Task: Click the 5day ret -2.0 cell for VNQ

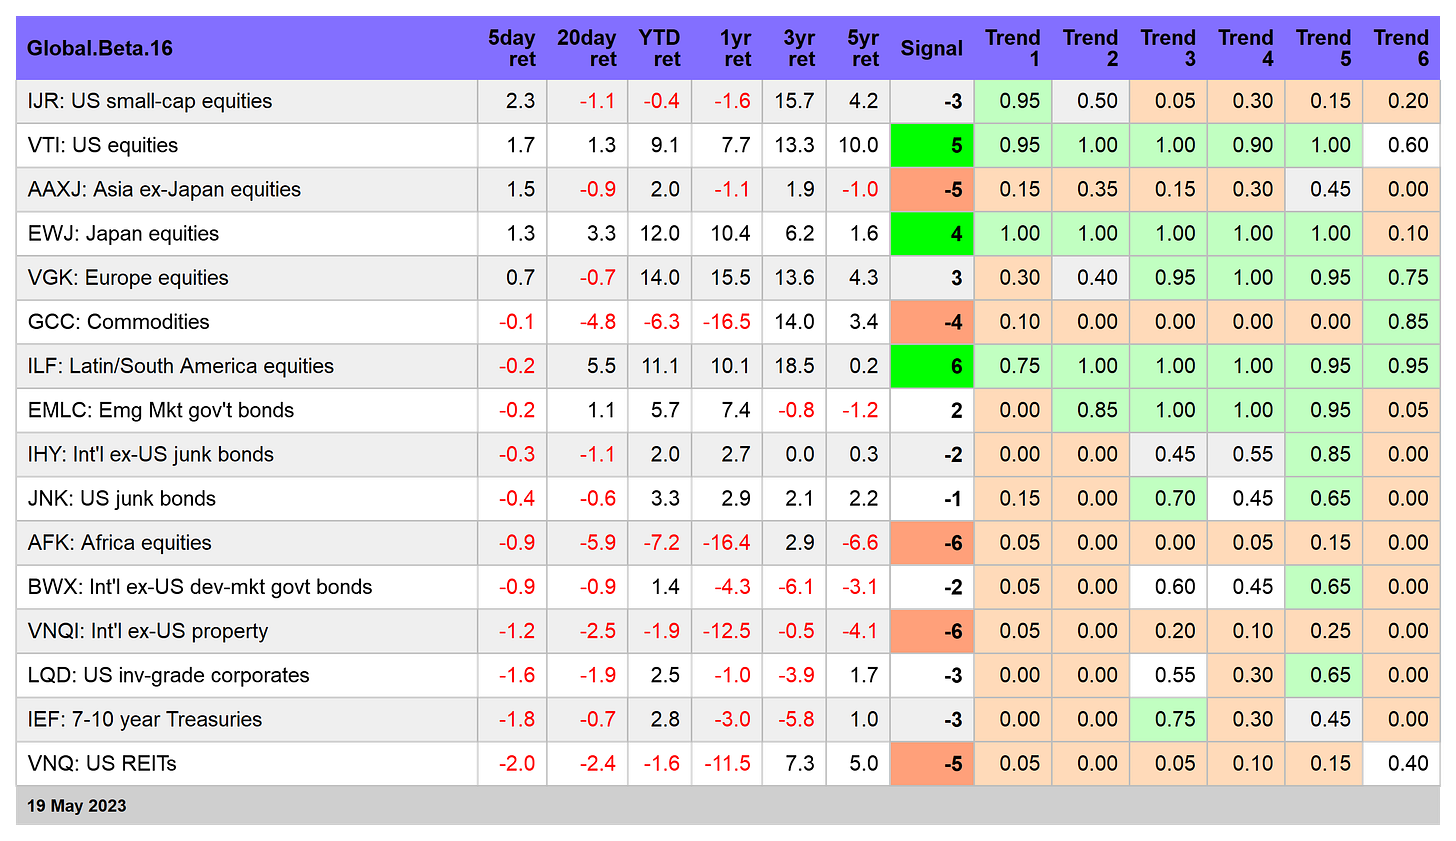Action: tap(512, 763)
